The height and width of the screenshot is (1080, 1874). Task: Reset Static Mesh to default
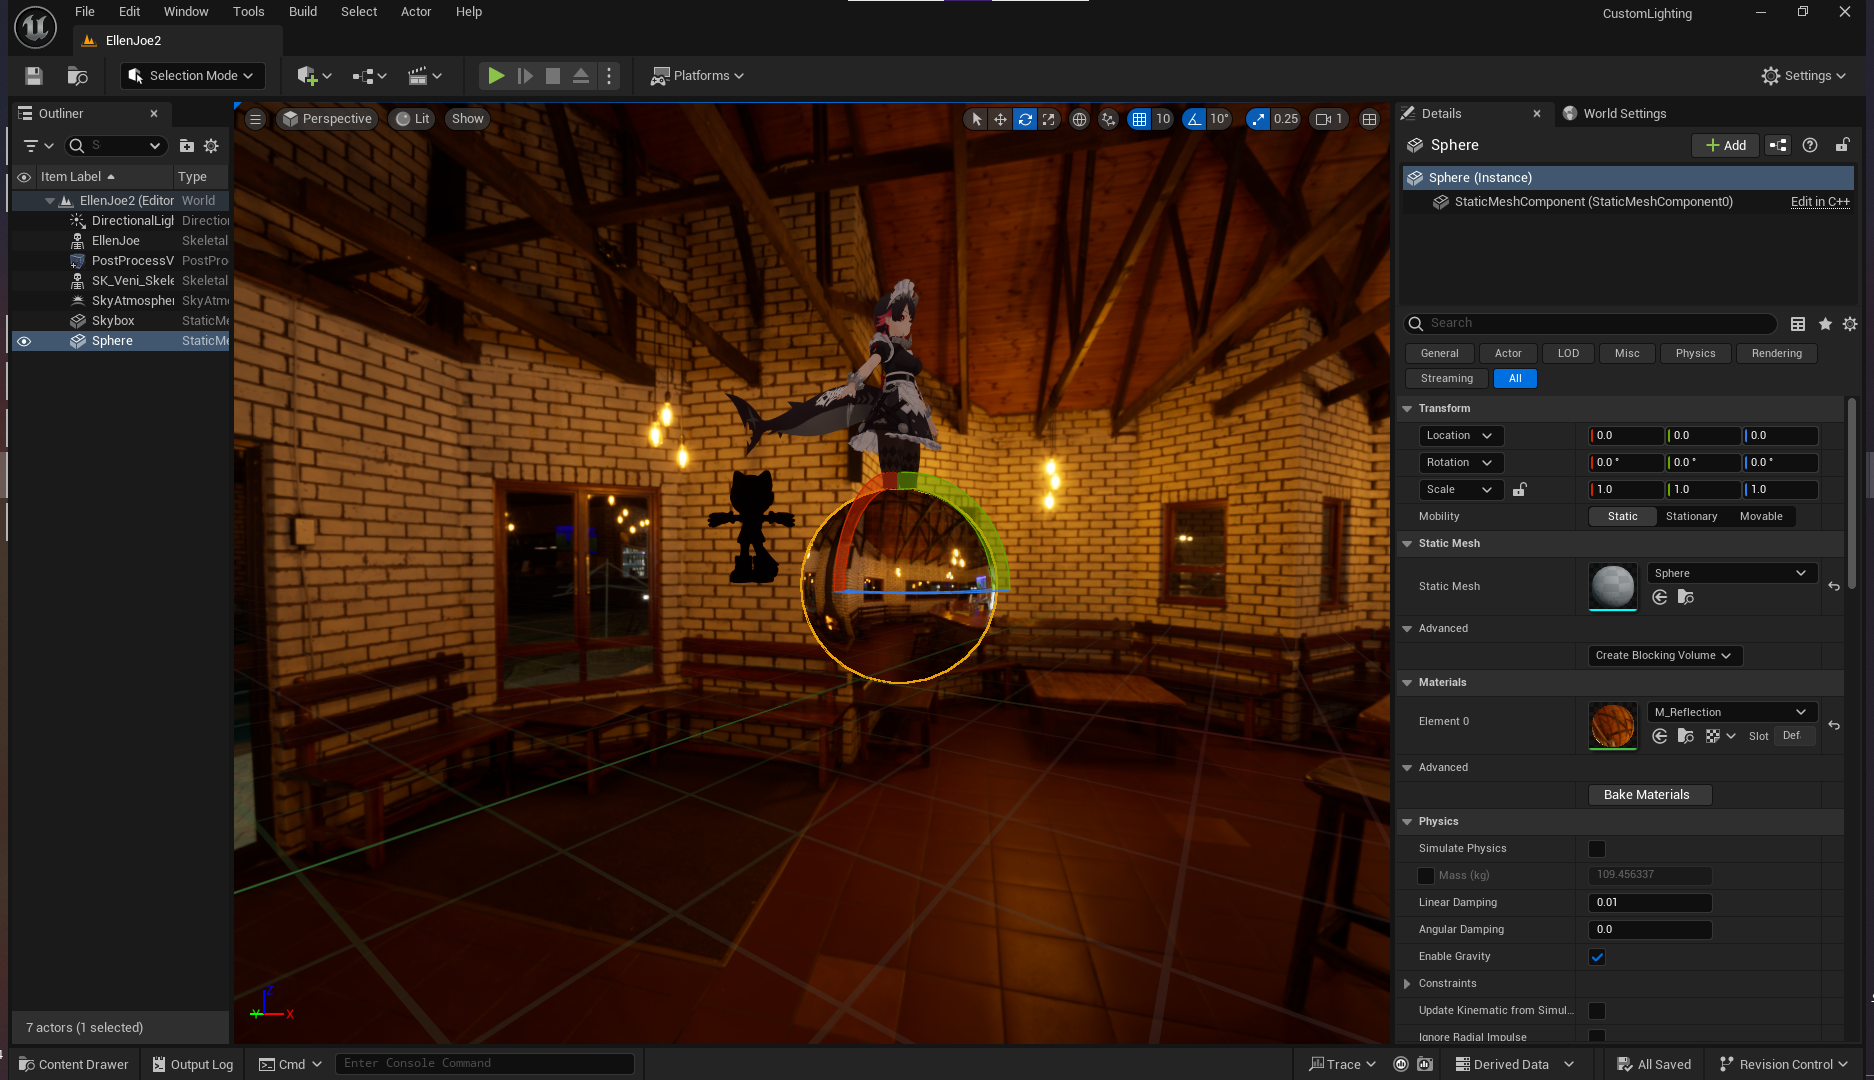coord(1833,587)
